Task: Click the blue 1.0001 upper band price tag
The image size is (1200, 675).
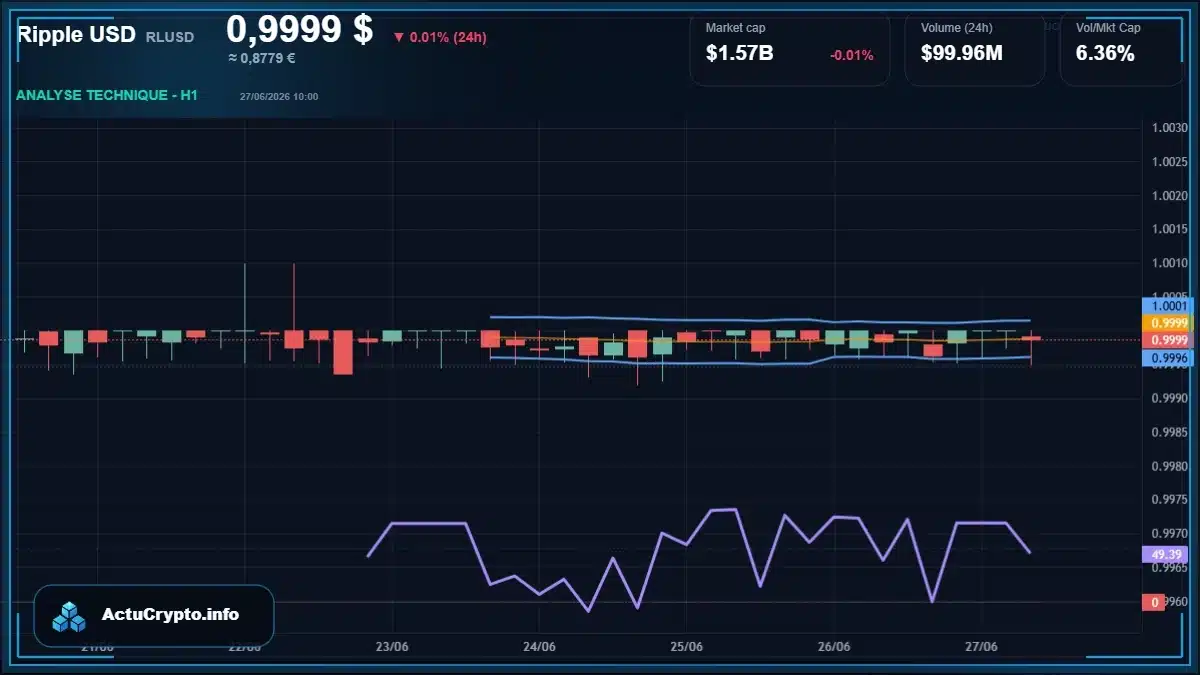Action: click(1169, 306)
